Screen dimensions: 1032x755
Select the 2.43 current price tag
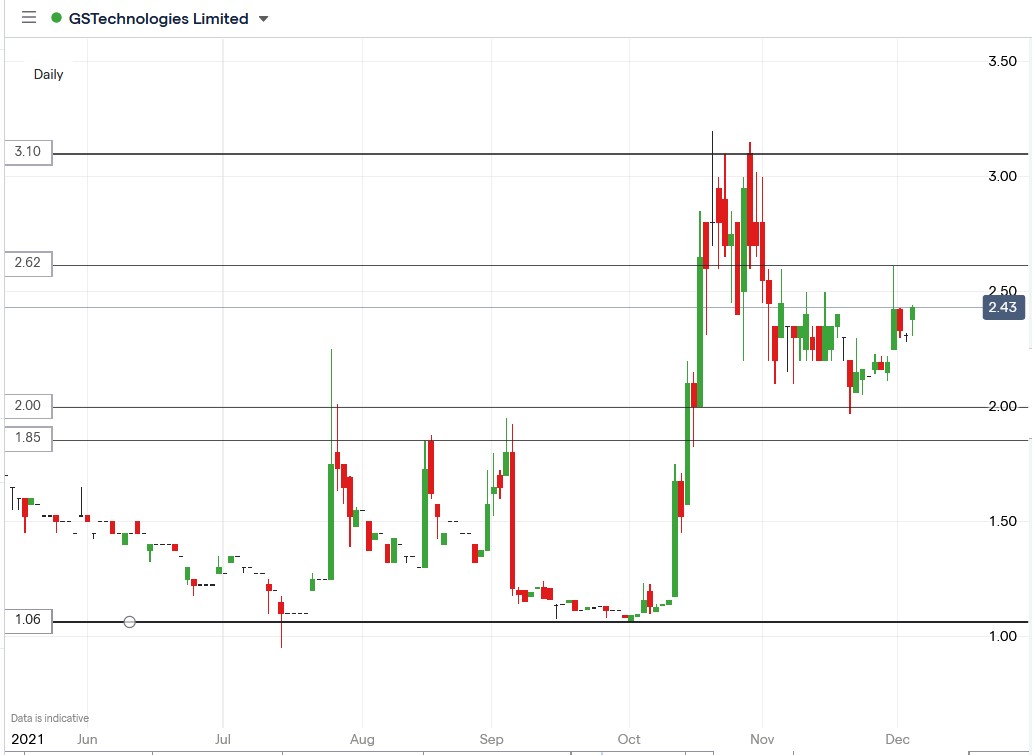[x=1003, y=307]
